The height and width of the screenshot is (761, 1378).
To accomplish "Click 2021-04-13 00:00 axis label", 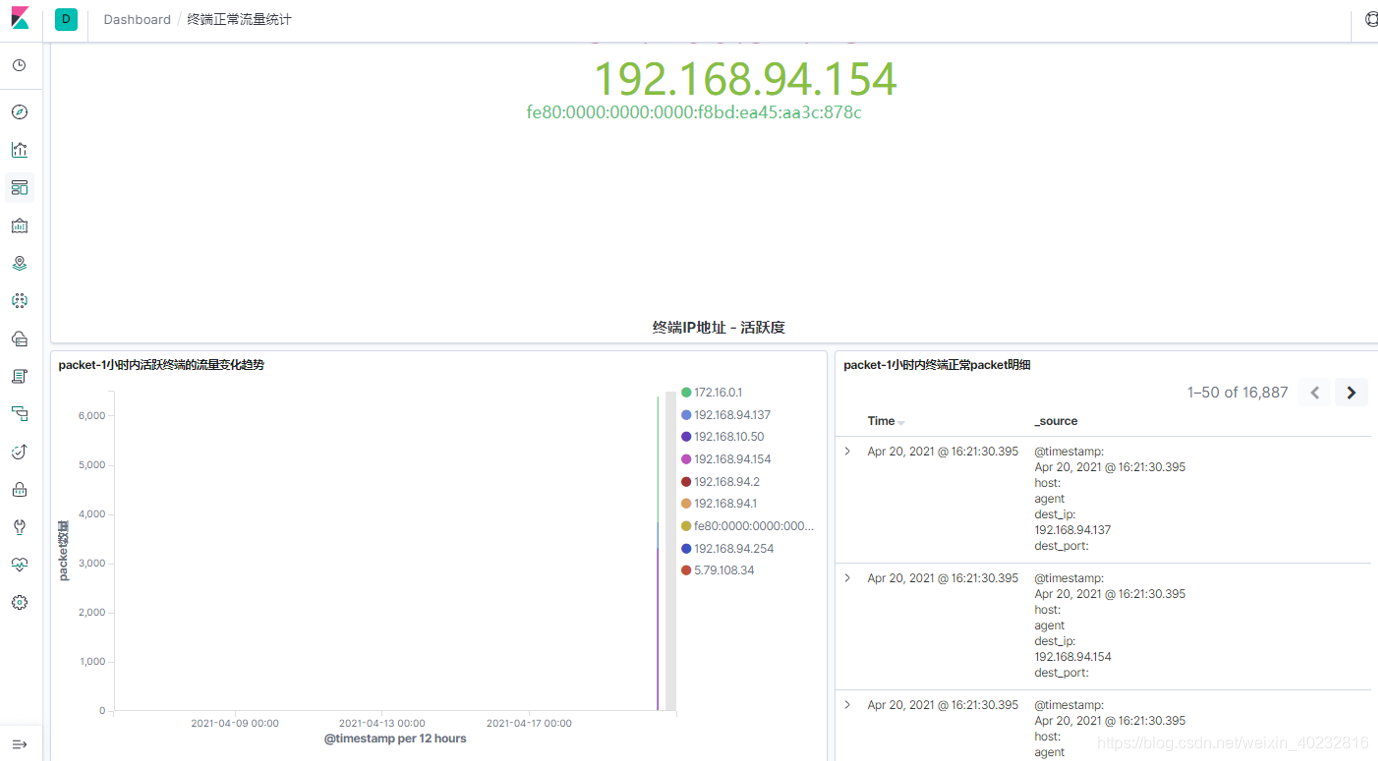I will [x=382, y=723].
